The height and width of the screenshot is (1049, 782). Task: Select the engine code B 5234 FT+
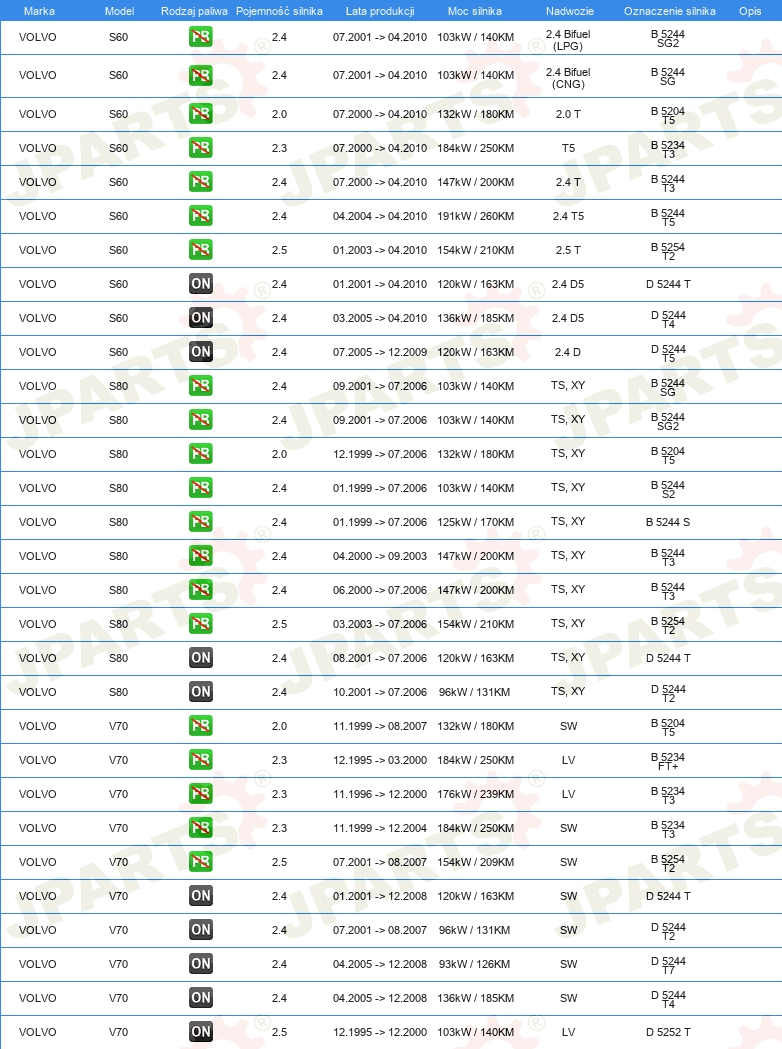tap(668, 761)
